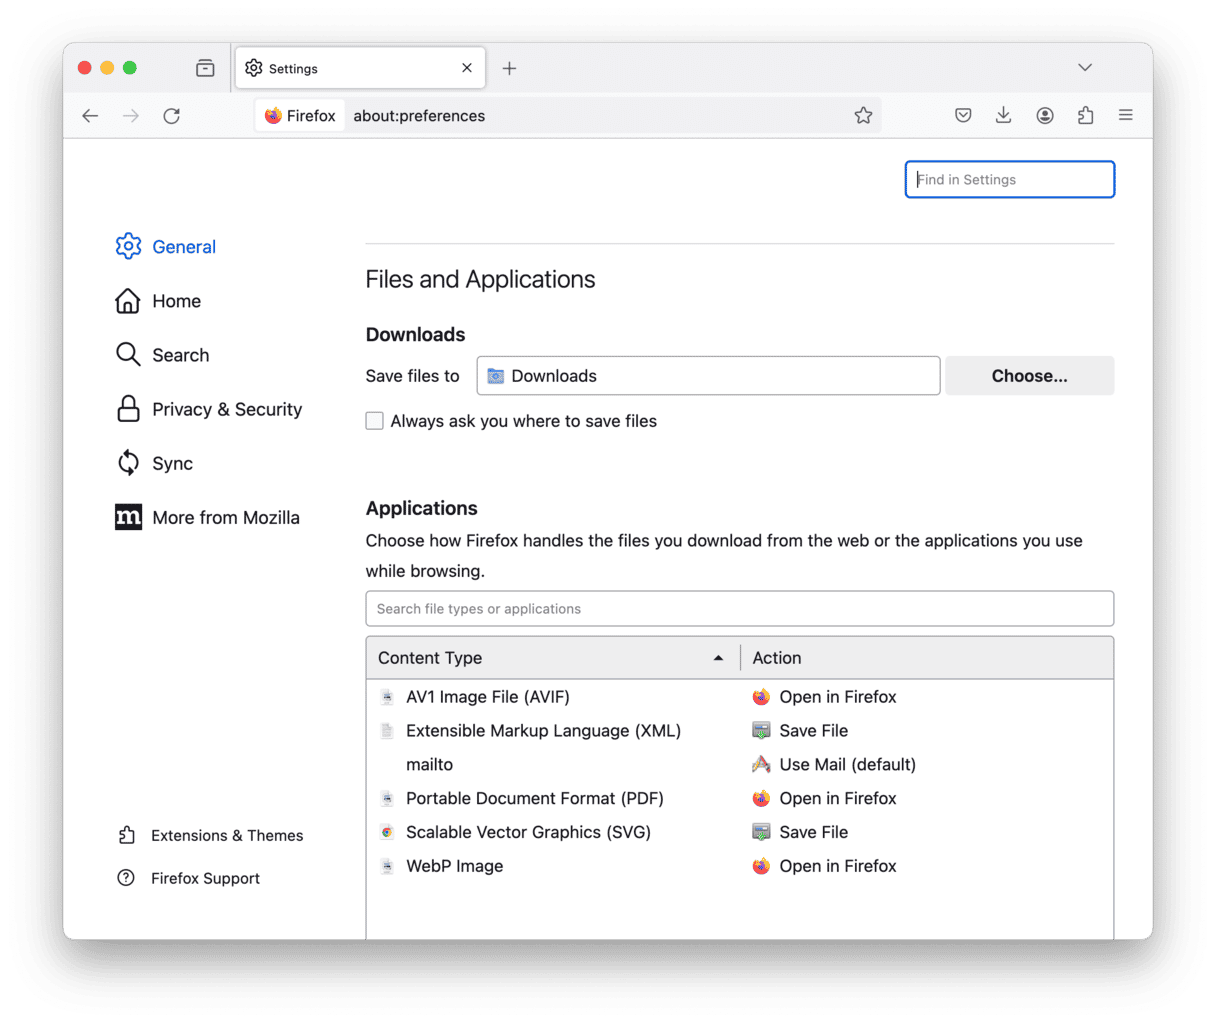Click the Choose... download folder button
The width and height of the screenshot is (1216, 1023).
tap(1029, 376)
